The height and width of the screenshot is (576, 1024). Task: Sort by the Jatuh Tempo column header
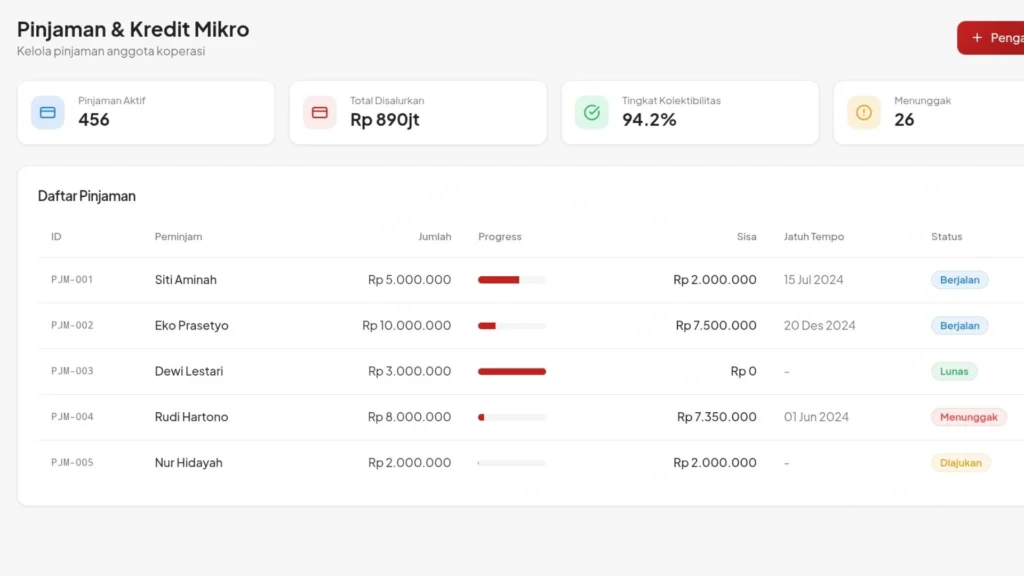click(x=814, y=237)
